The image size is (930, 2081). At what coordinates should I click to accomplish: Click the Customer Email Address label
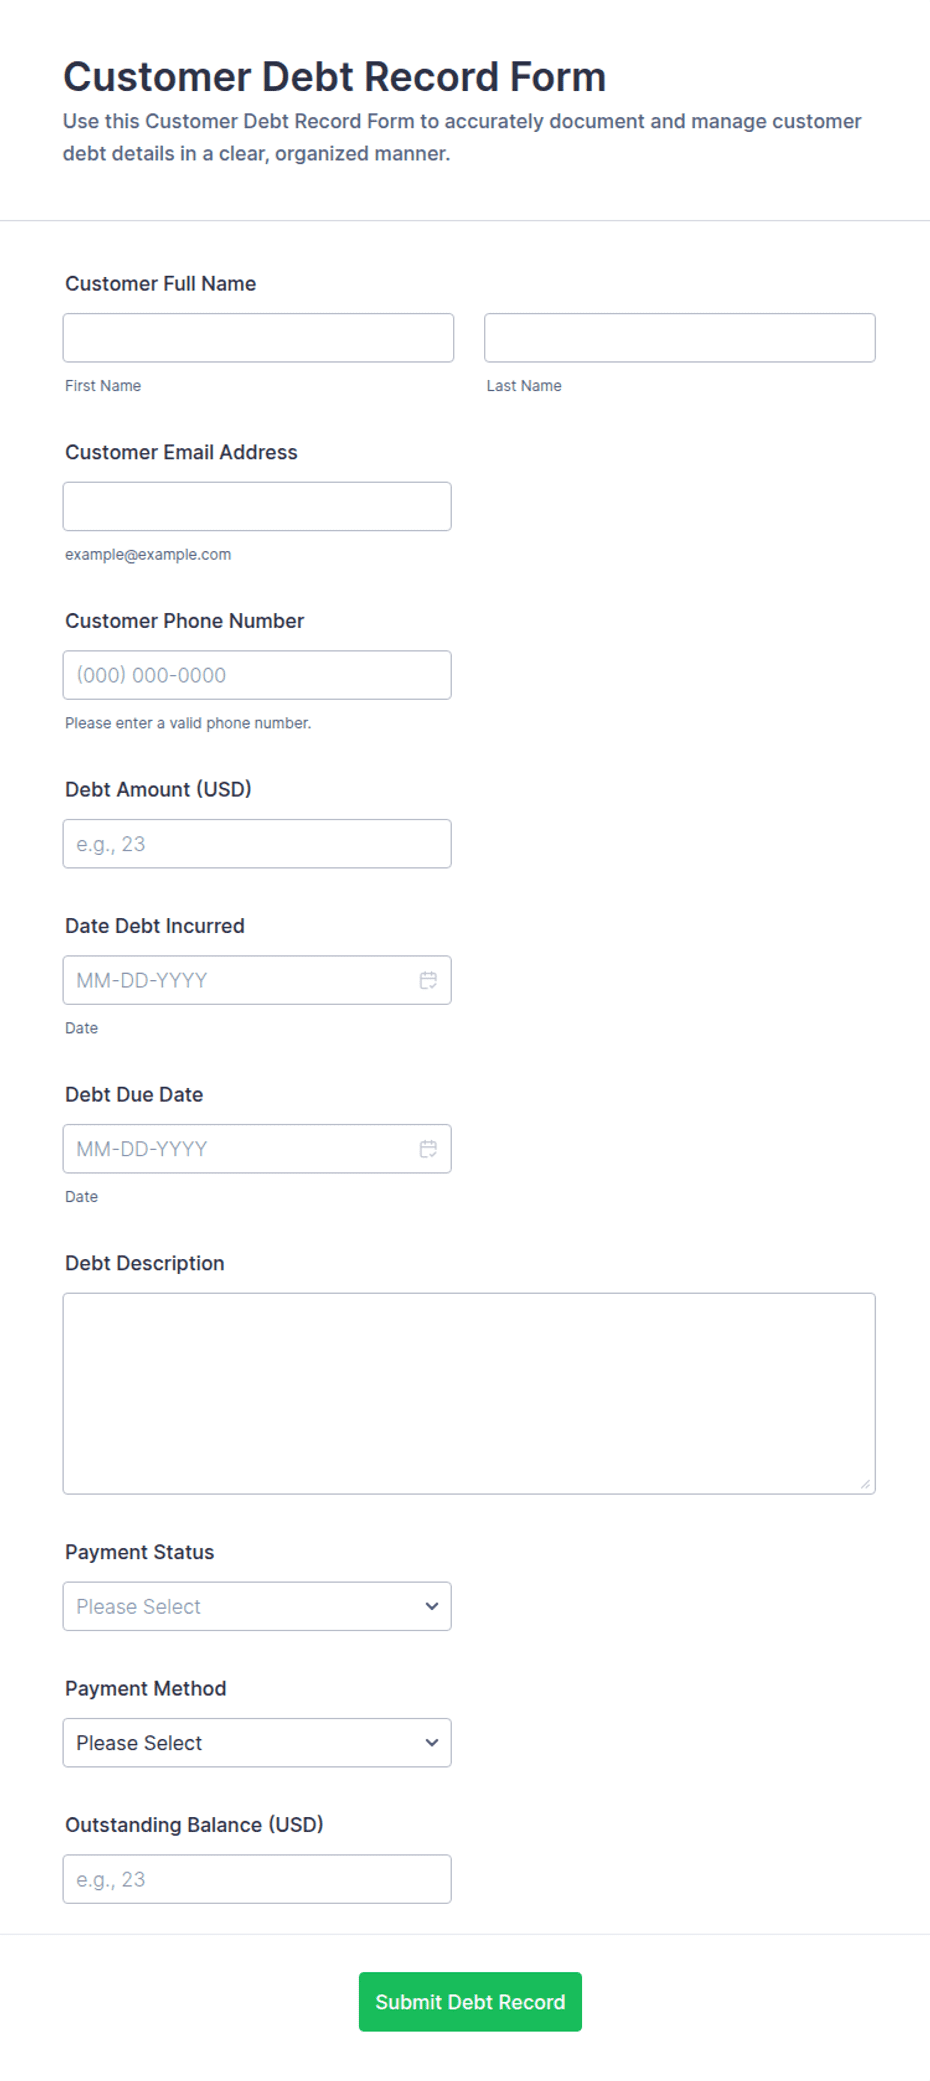click(181, 452)
